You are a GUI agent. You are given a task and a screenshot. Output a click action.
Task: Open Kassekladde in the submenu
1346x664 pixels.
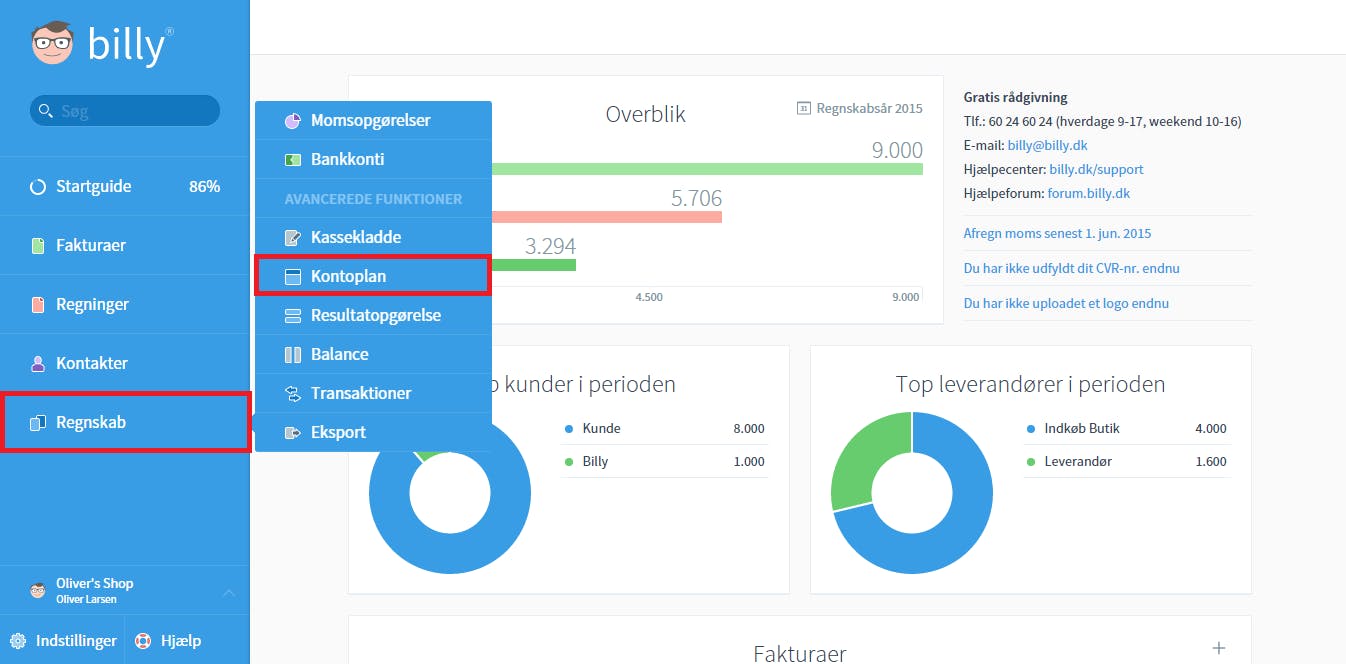(x=373, y=238)
